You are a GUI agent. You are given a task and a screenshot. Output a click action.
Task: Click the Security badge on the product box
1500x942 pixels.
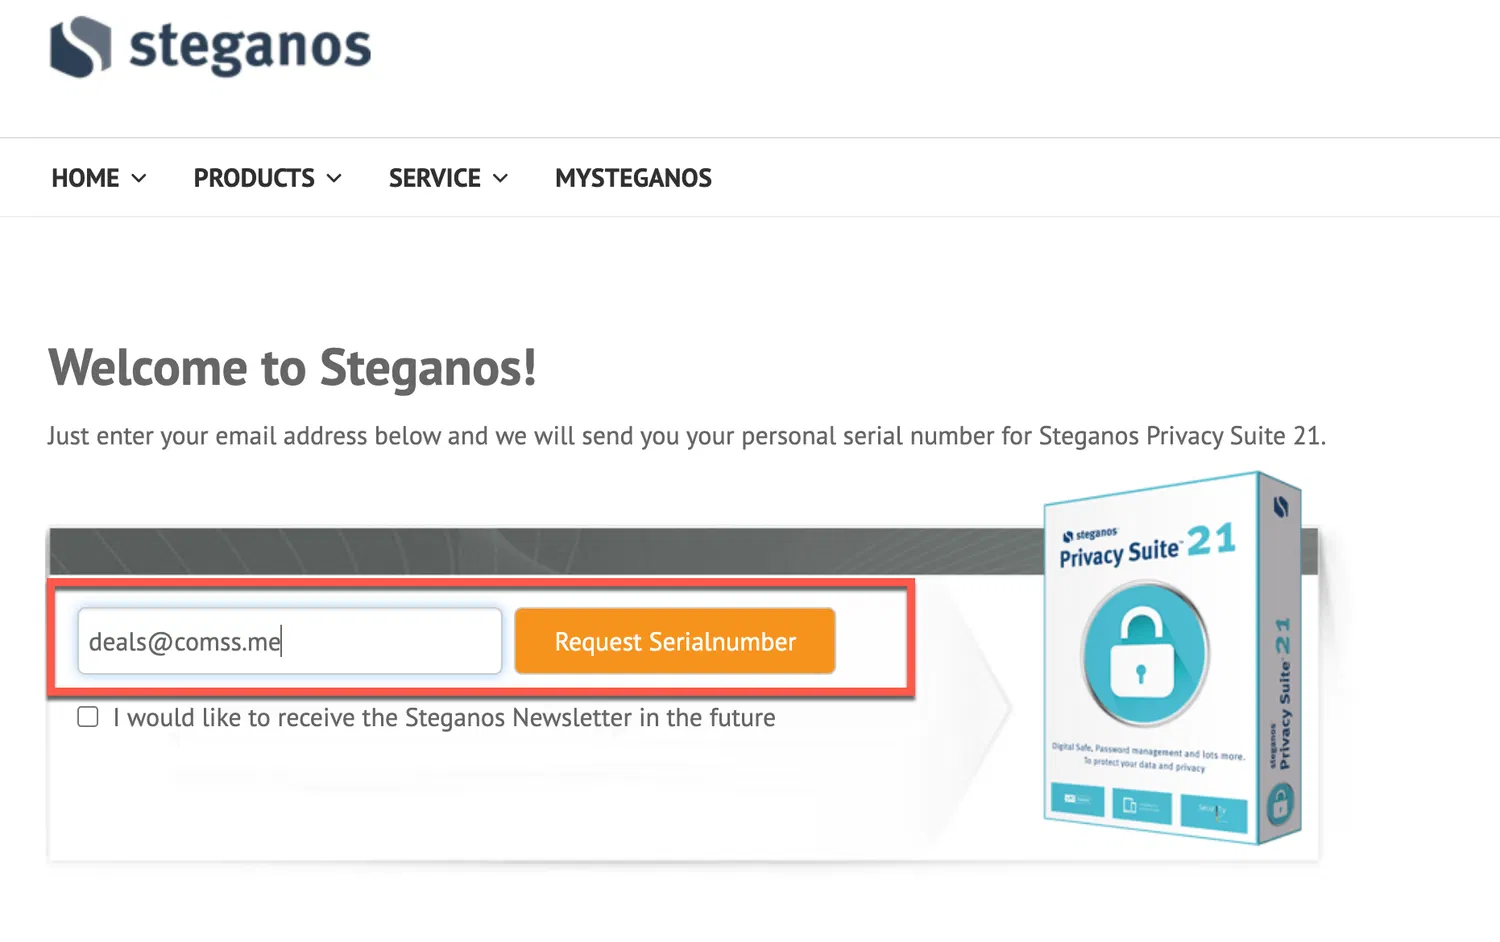click(1213, 808)
